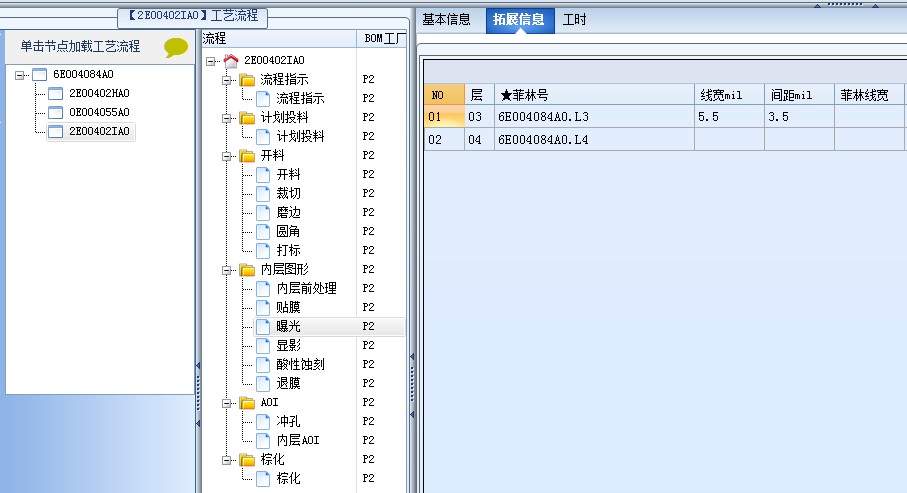Screen dimensions: 907x493
Task: Select the 2E00402HA0 node
Action: [99, 93]
